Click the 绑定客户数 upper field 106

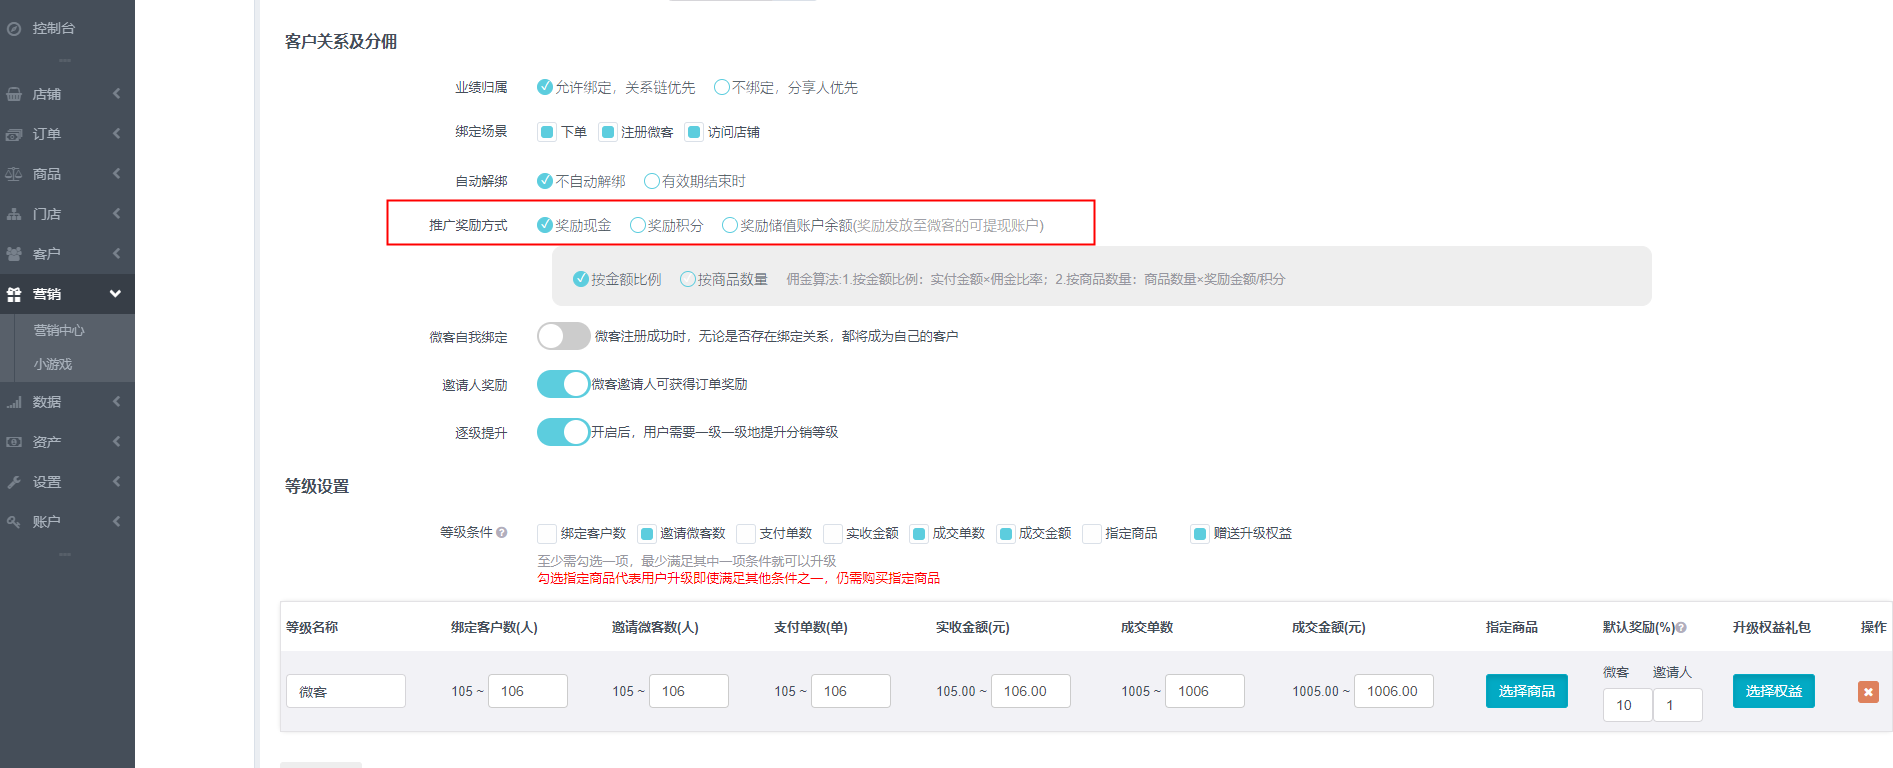[528, 691]
